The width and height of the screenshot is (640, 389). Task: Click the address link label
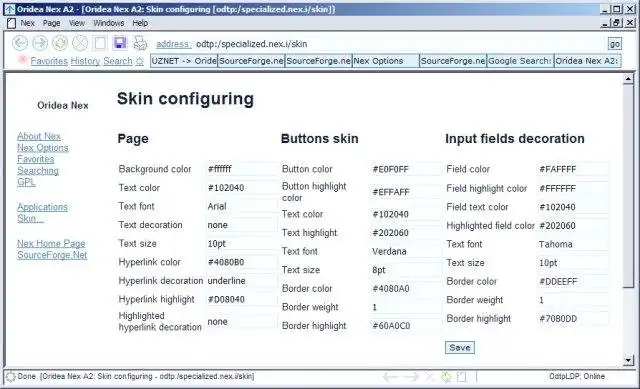click(173, 44)
